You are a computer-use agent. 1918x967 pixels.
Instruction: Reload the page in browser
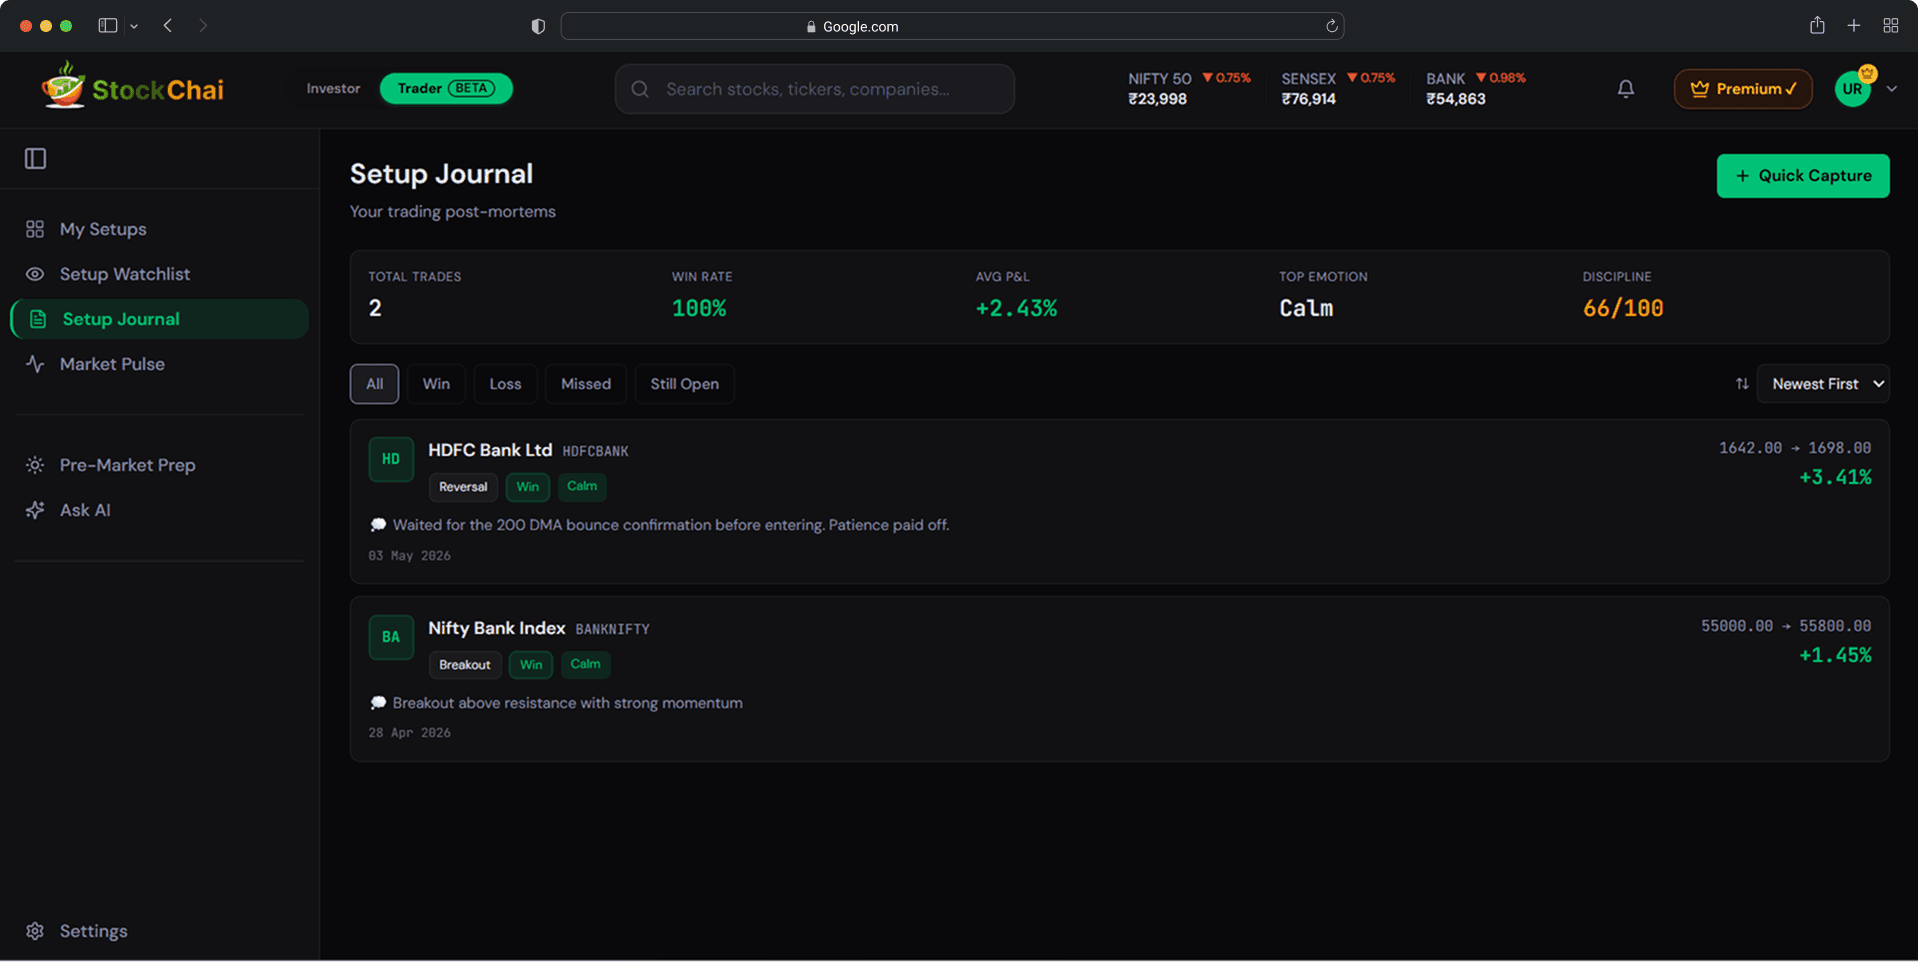point(1331,26)
